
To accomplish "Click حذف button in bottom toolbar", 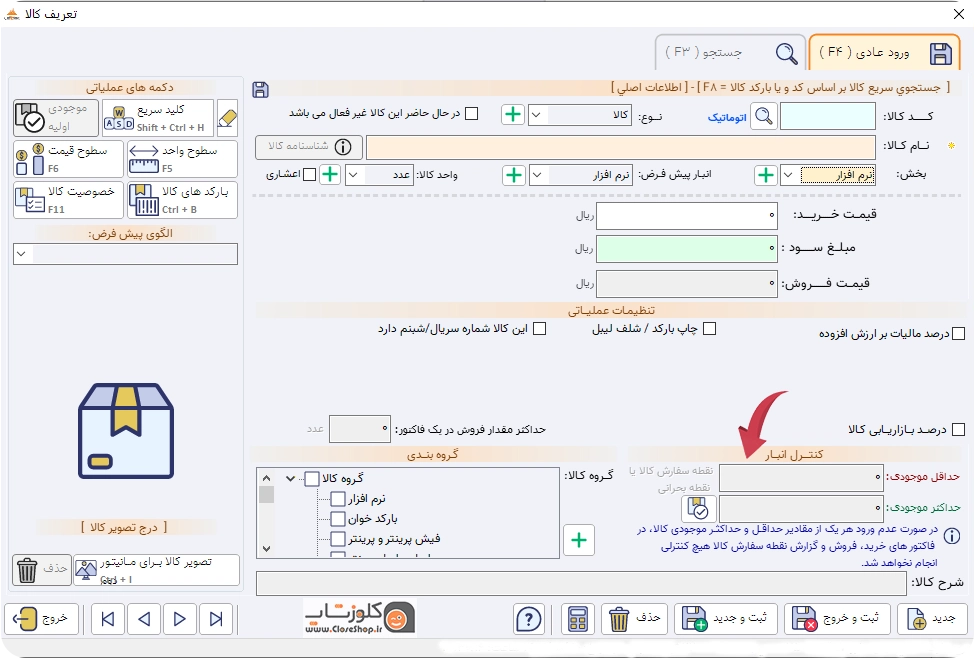I will (x=635, y=619).
